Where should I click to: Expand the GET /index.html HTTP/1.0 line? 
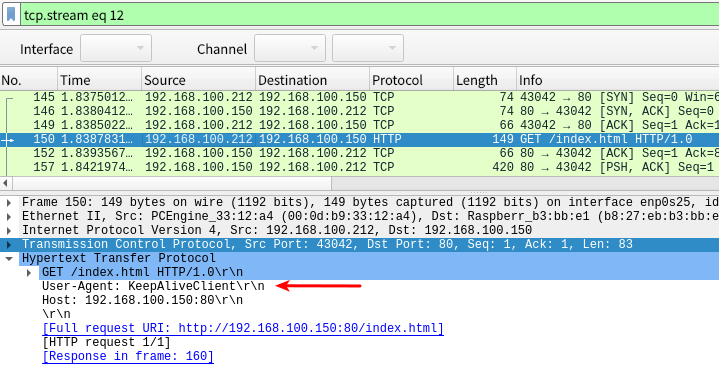tap(29, 273)
